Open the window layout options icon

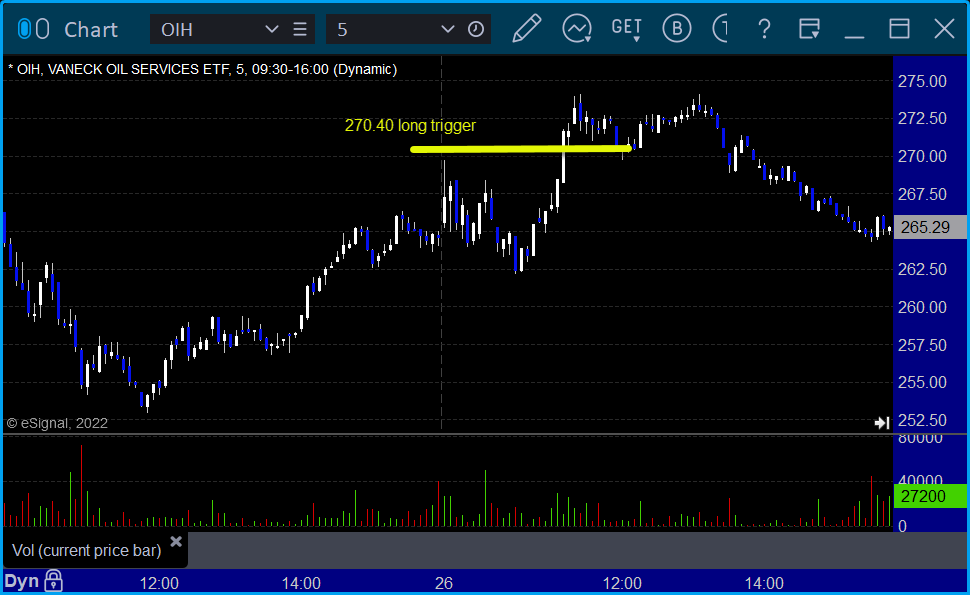[809, 29]
